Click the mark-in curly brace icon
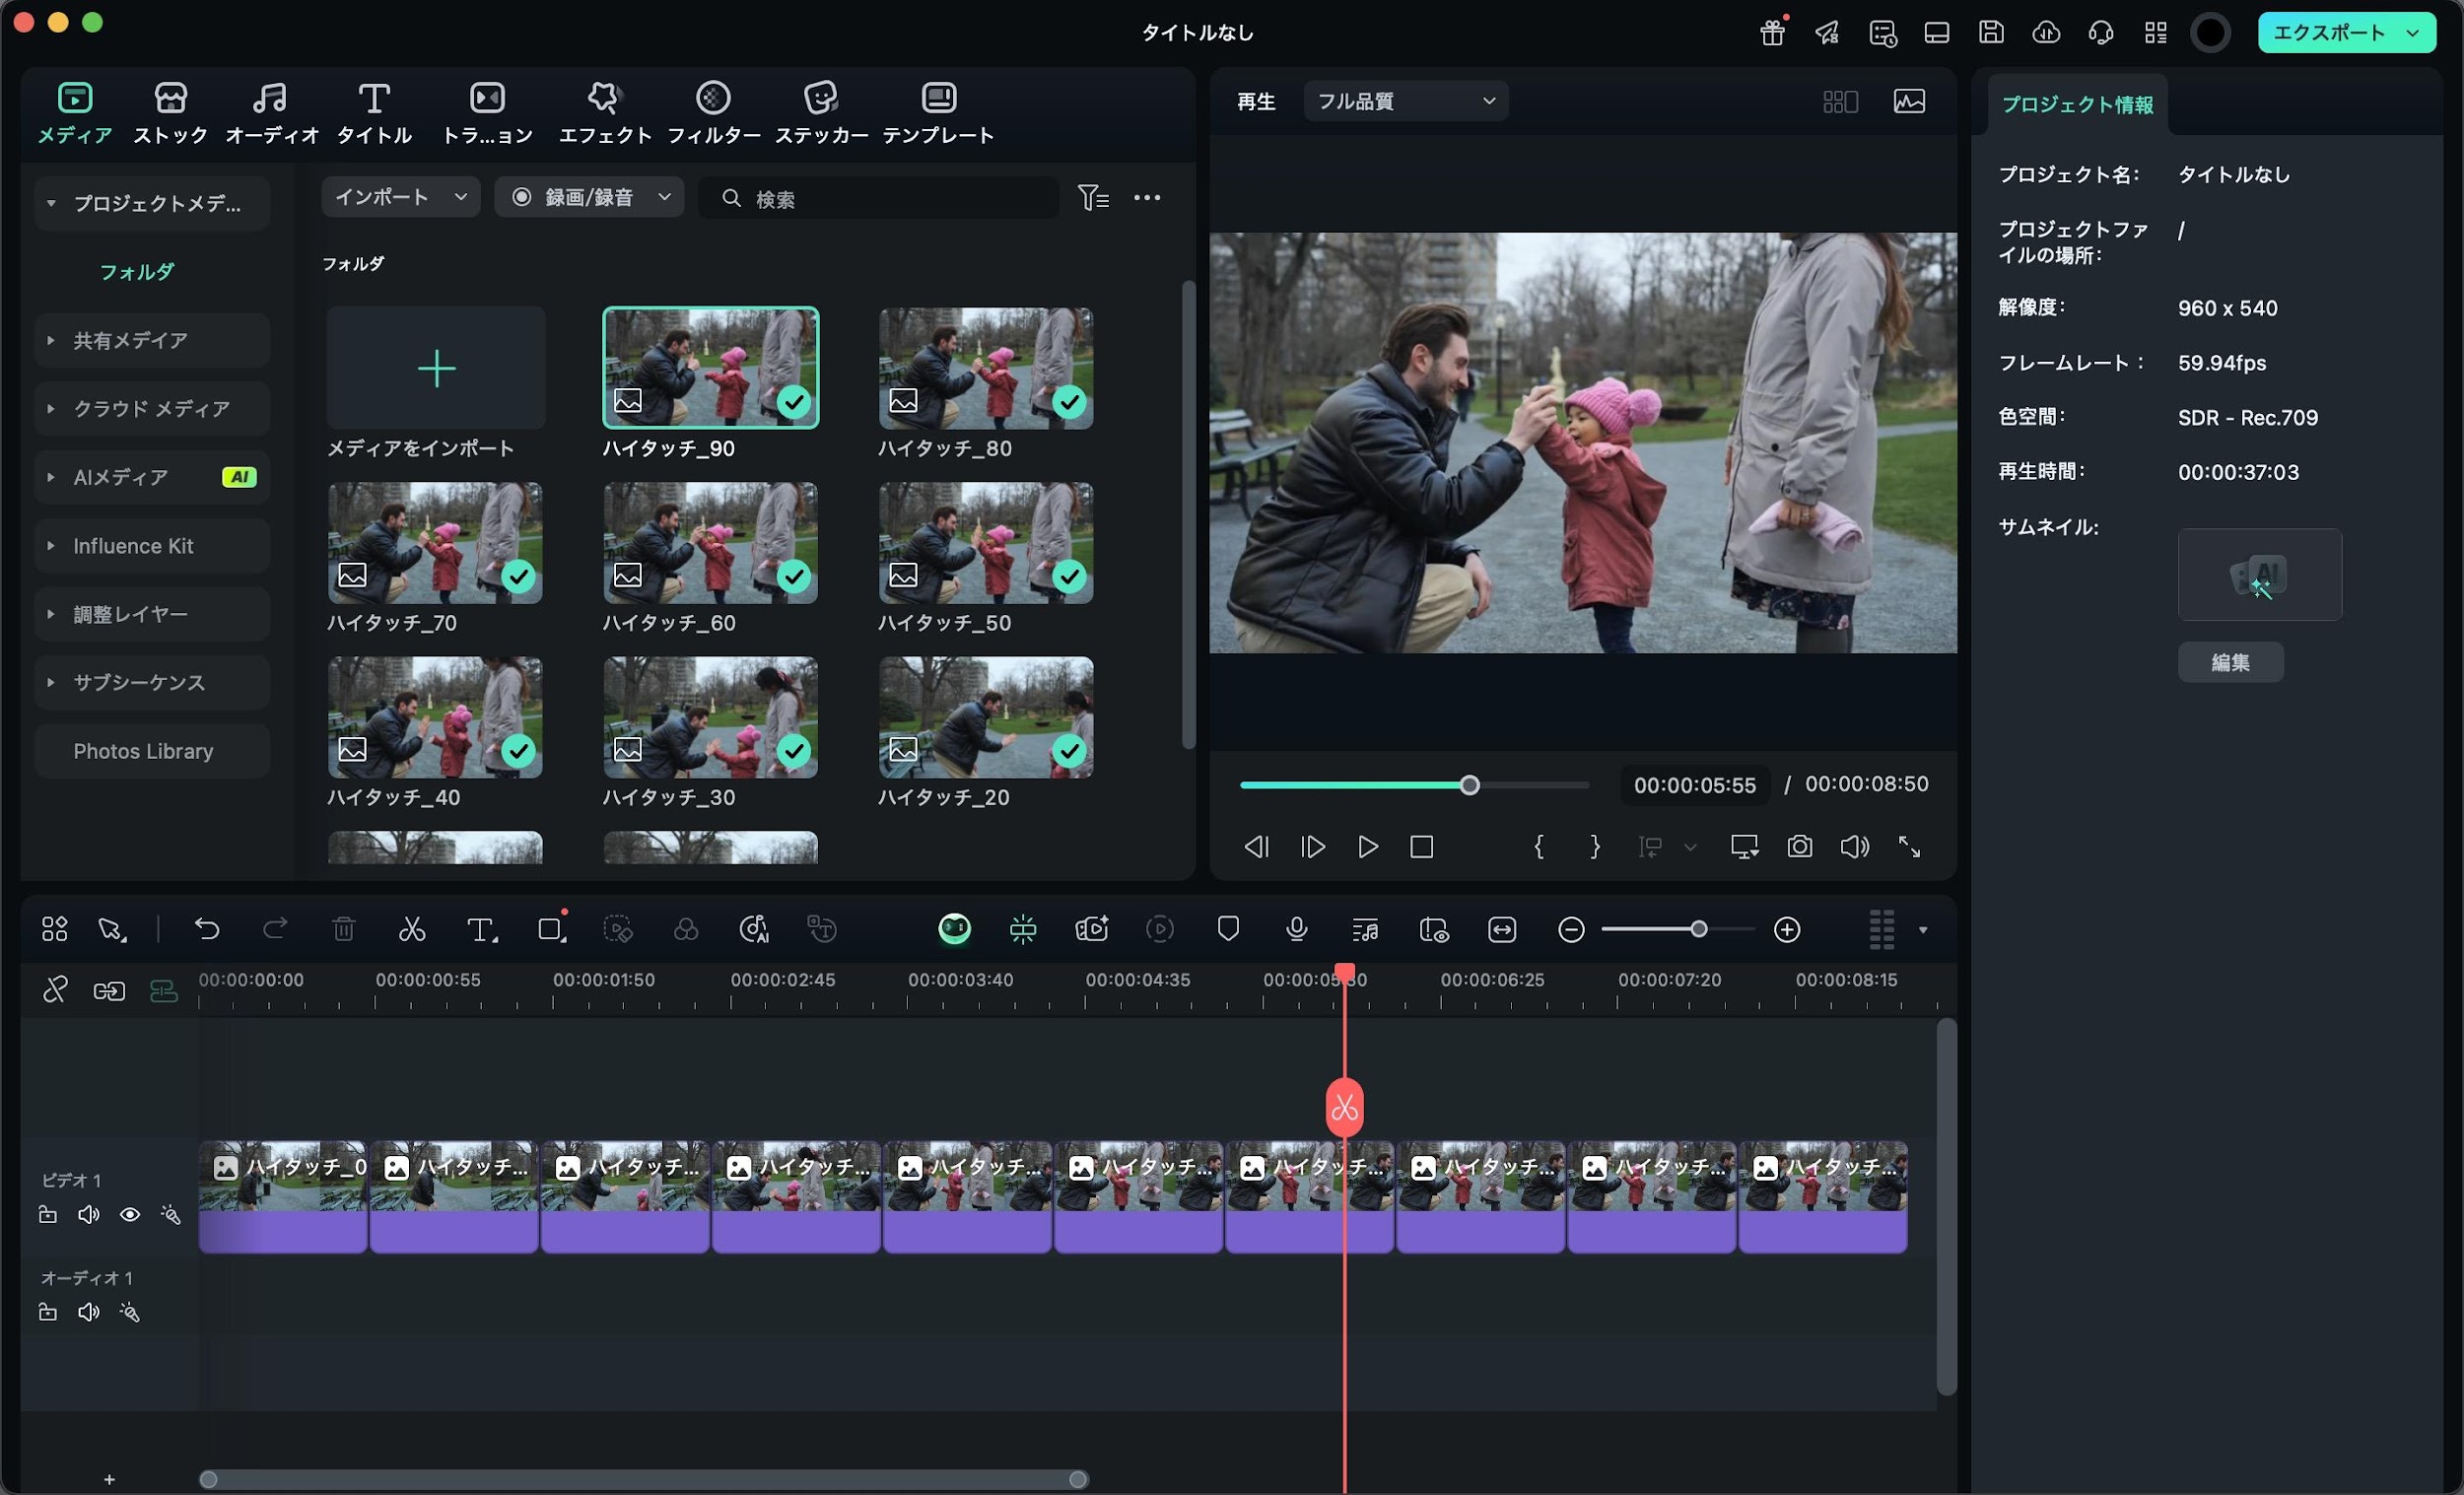The height and width of the screenshot is (1495, 2464). coord(1539,847)
